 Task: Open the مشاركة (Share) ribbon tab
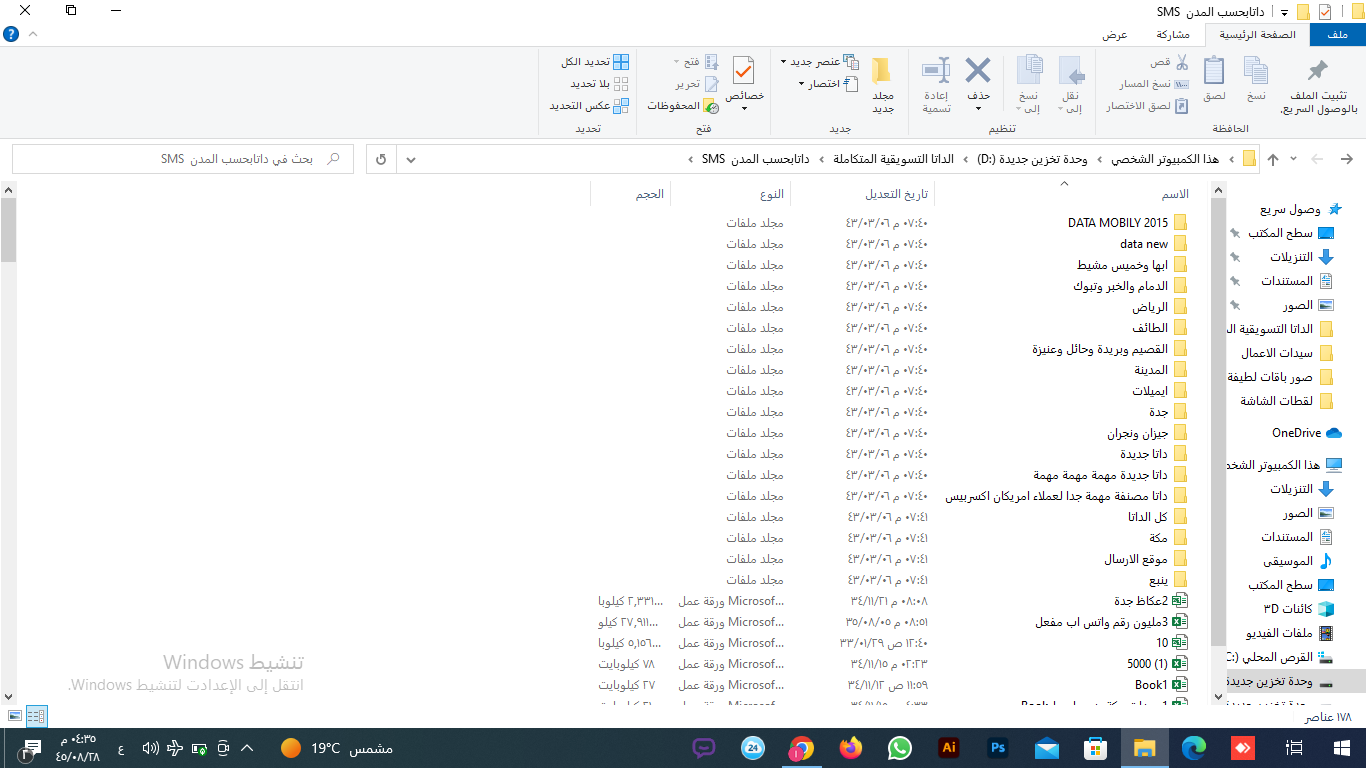click(x=1173, y=34)
